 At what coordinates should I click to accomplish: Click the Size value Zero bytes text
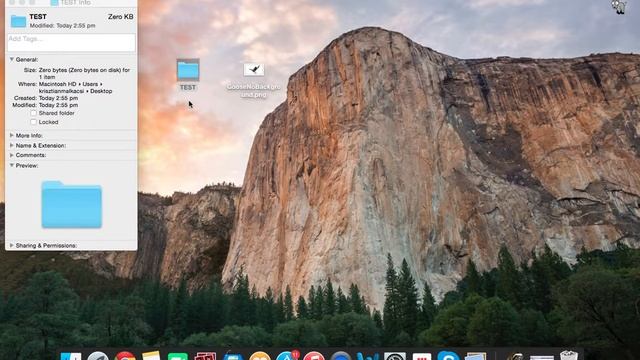(84, 73)
